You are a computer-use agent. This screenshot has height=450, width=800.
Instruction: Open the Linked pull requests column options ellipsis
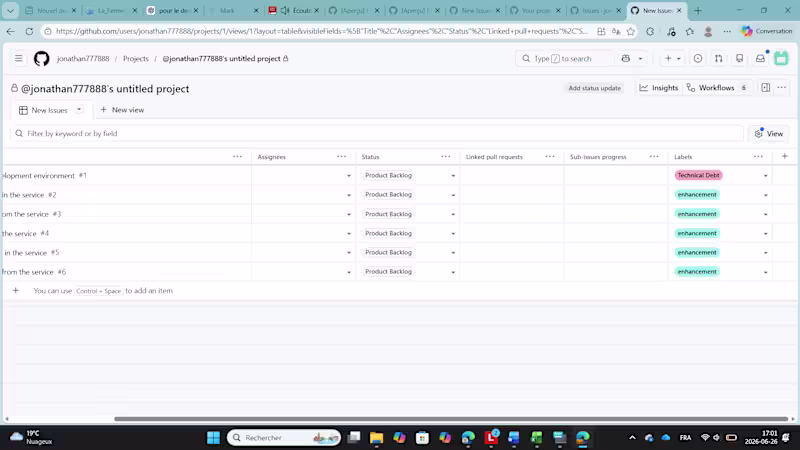[x=549, y=157]
